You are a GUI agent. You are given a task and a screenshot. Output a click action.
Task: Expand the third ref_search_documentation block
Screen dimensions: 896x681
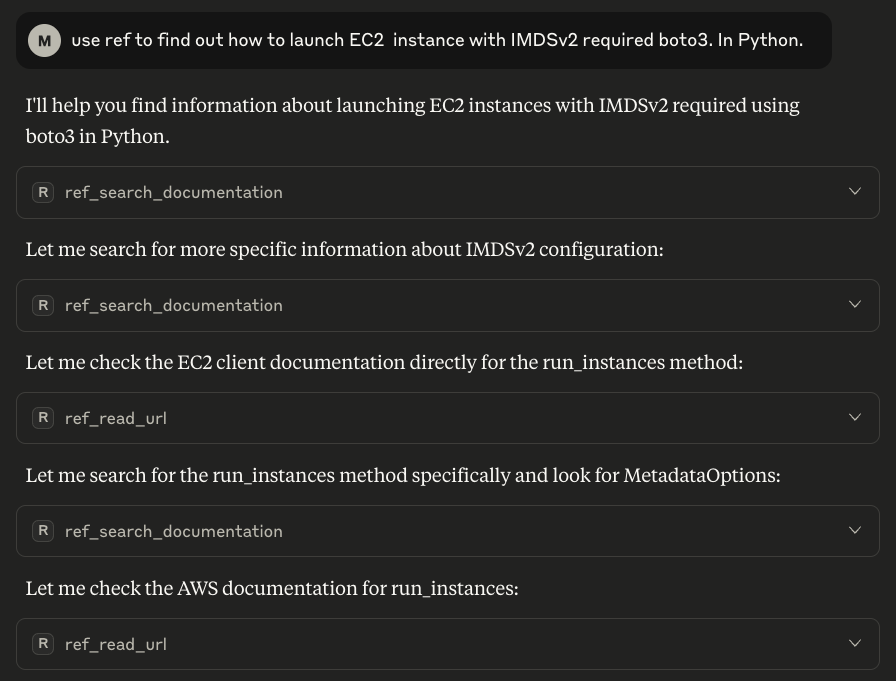tap(855, 530)
